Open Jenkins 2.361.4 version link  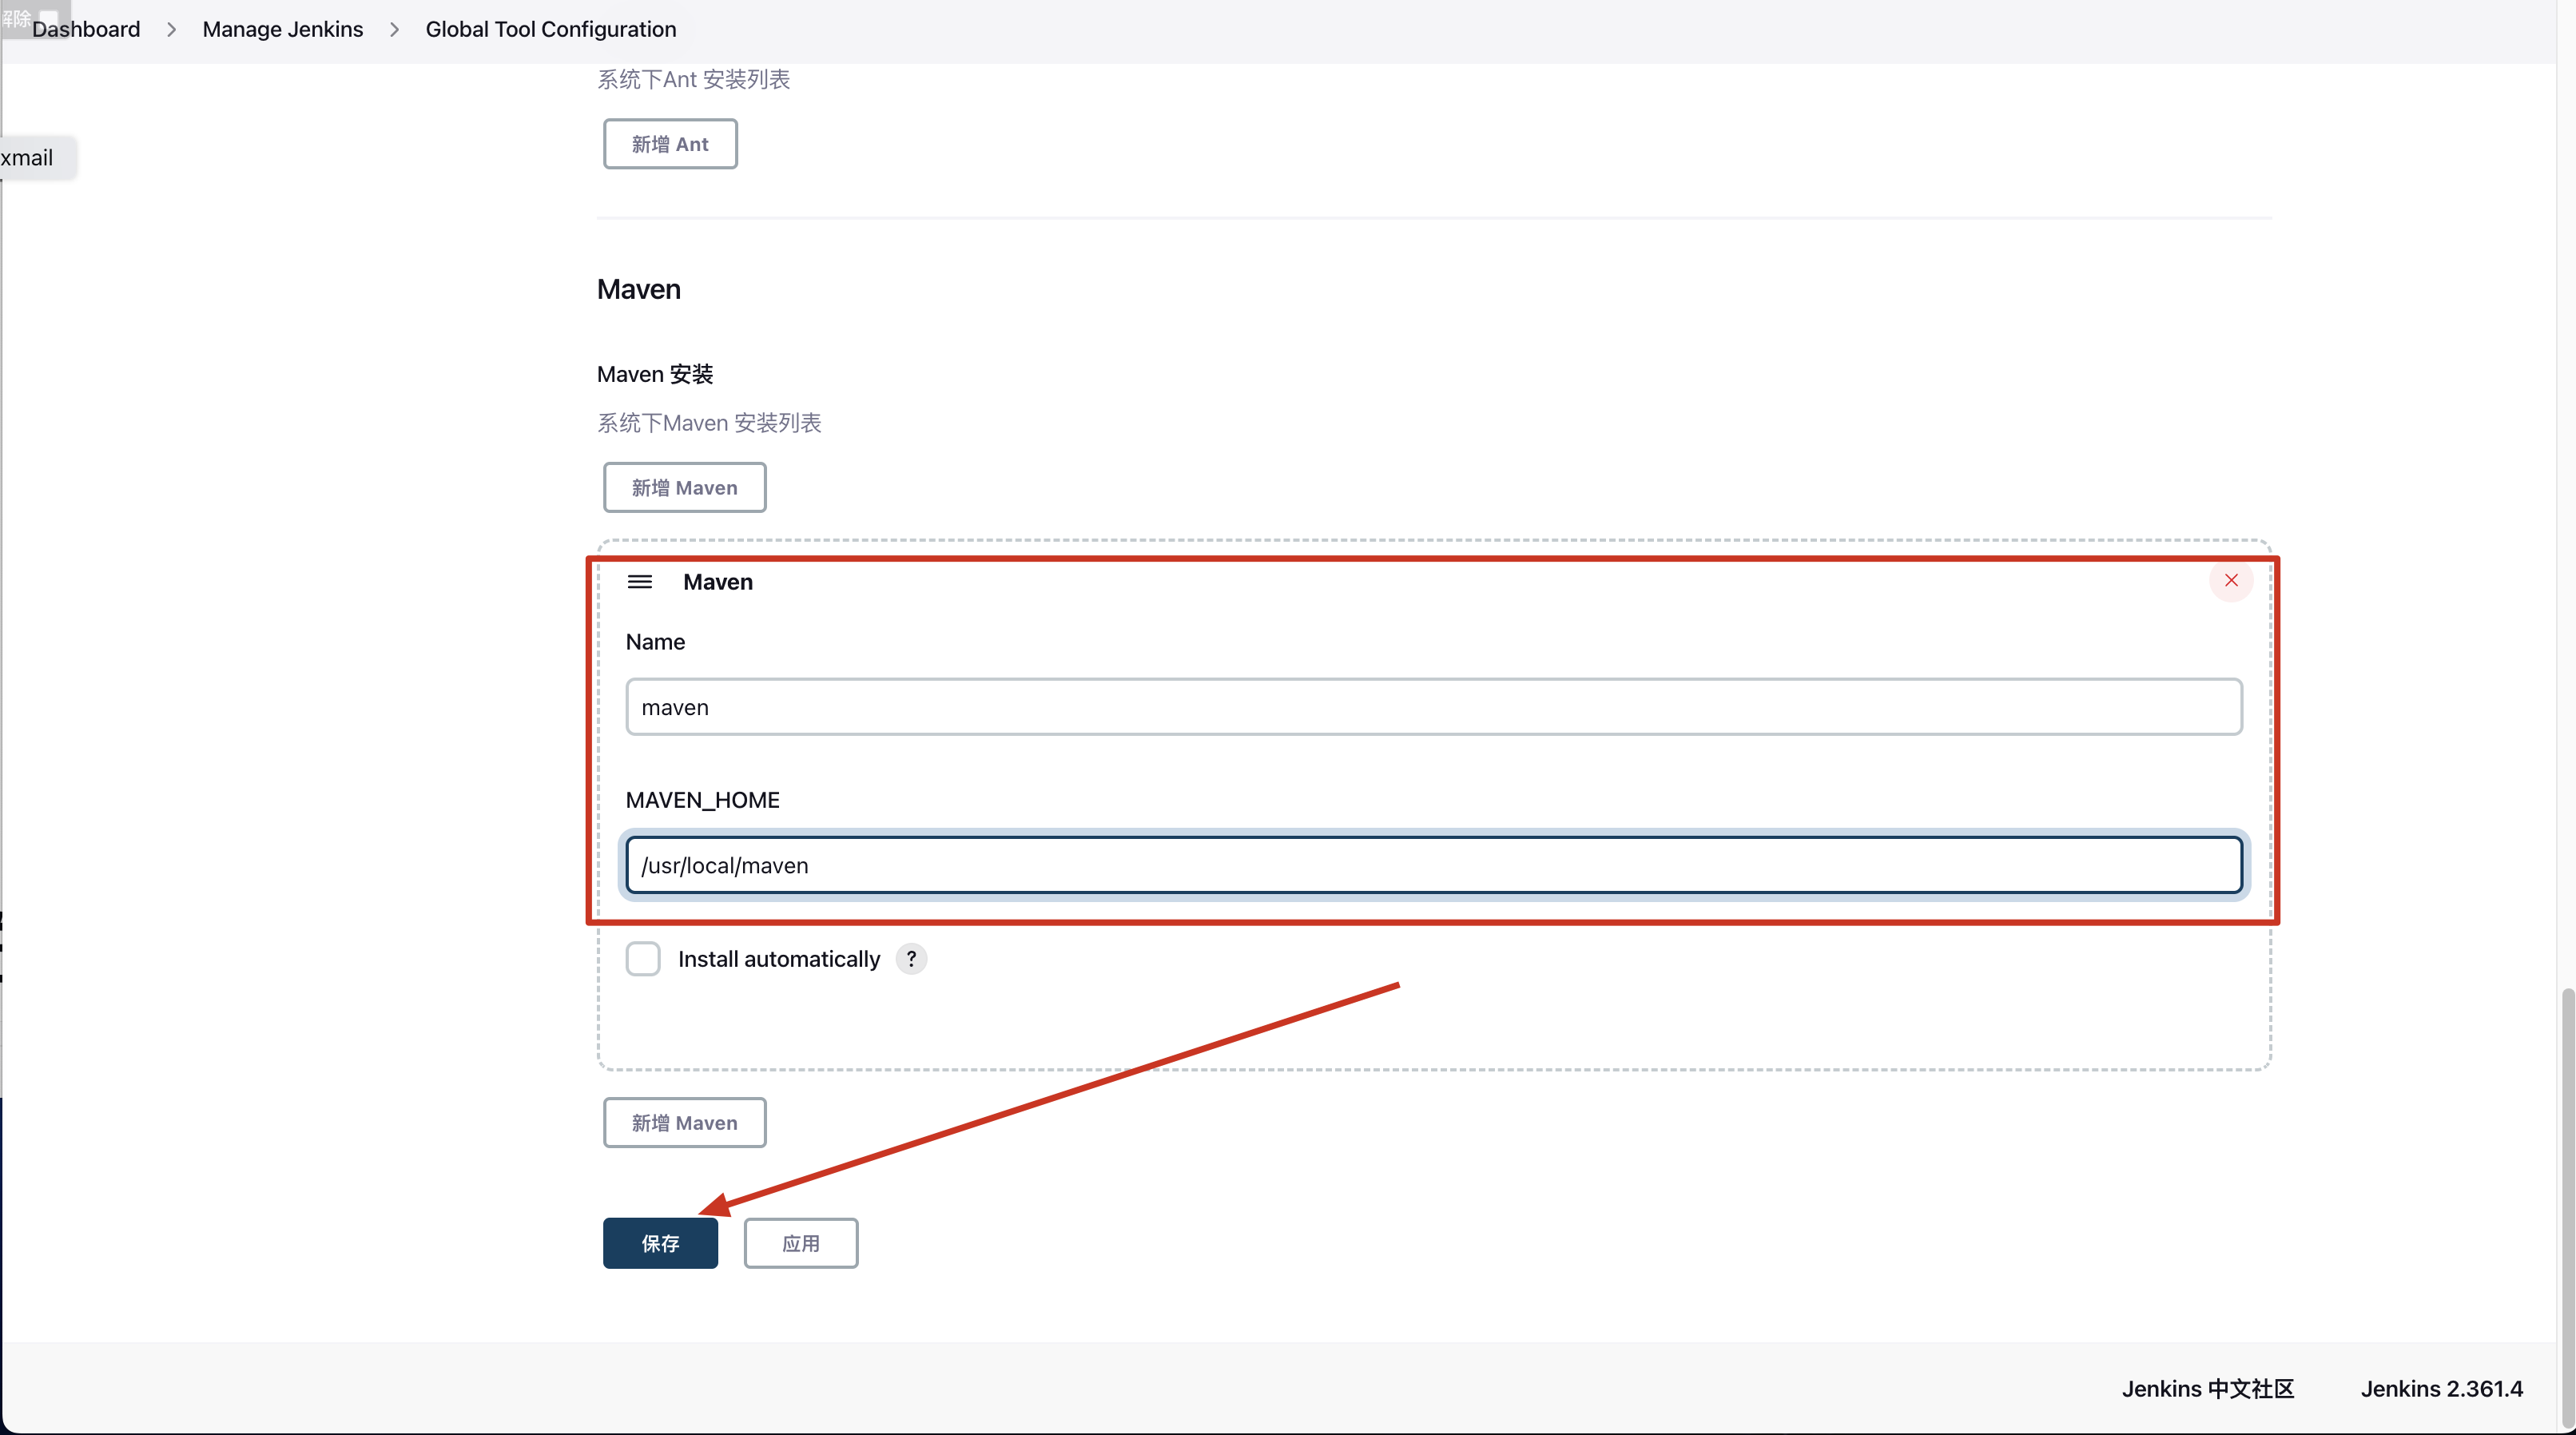coord(2442,1389)
